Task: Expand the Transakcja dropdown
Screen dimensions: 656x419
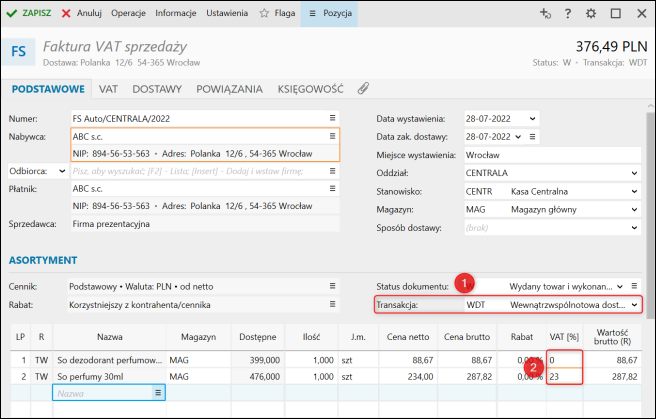Action: 634,305
